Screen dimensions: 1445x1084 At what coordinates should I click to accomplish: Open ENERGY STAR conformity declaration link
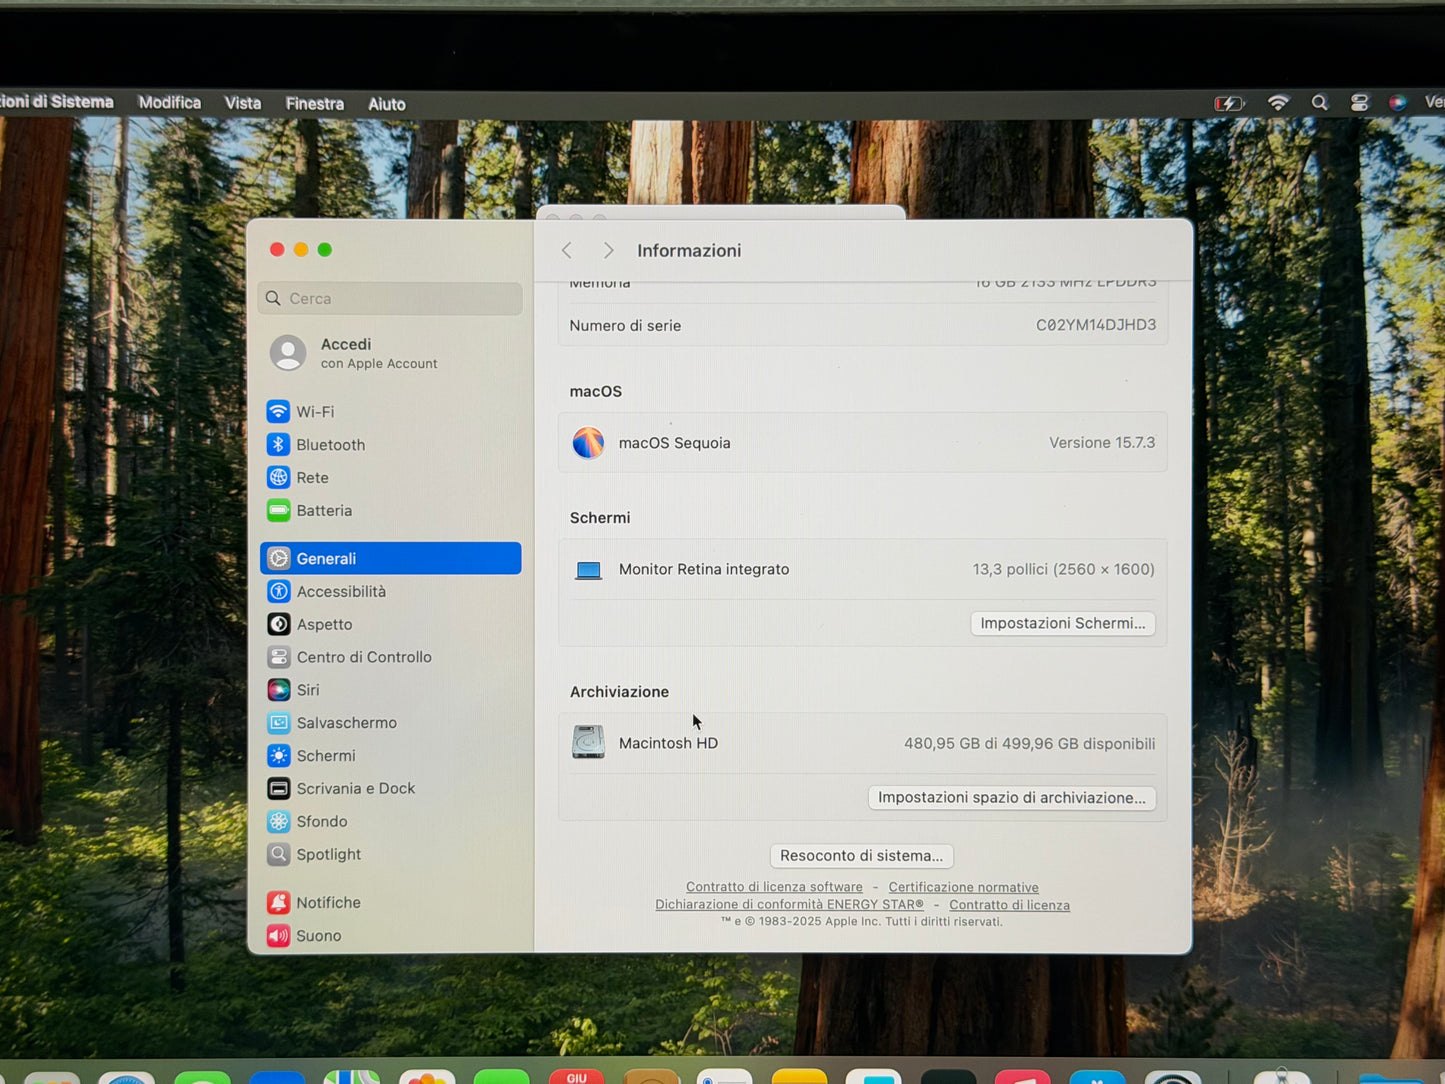tap(789, 905)
